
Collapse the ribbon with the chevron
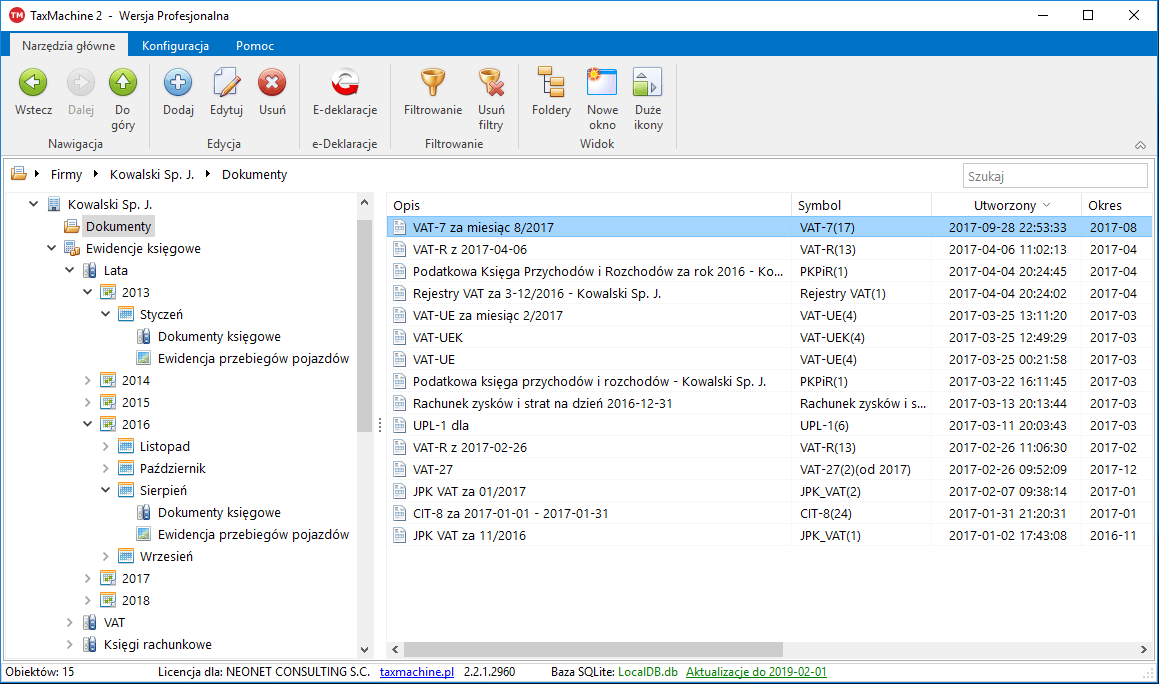point(1140,144)
